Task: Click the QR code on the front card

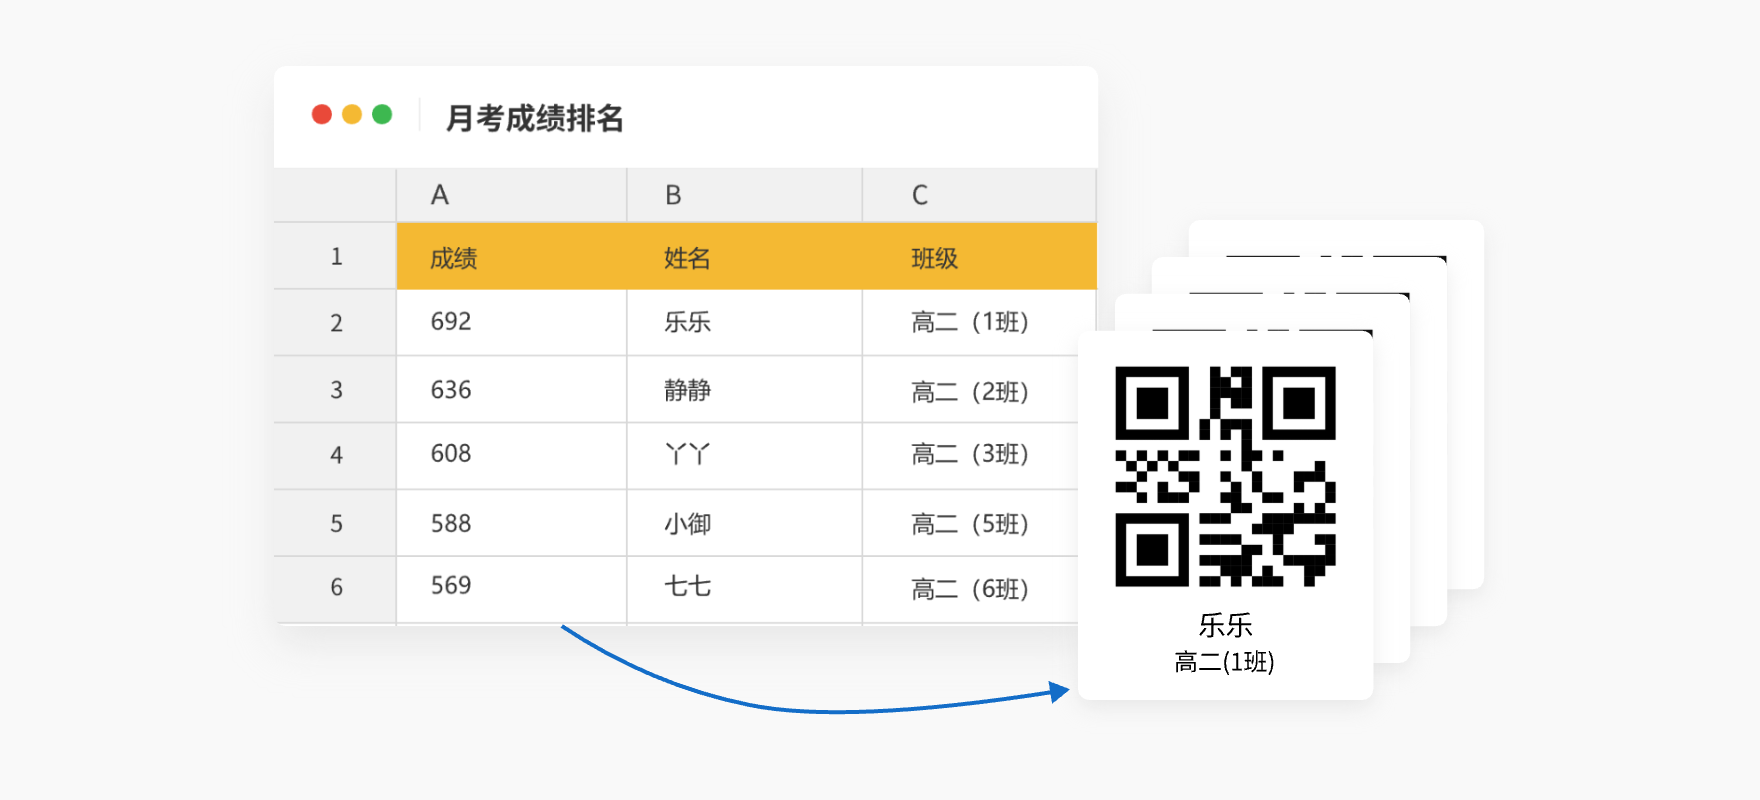Action: (x=1225, y=476)
